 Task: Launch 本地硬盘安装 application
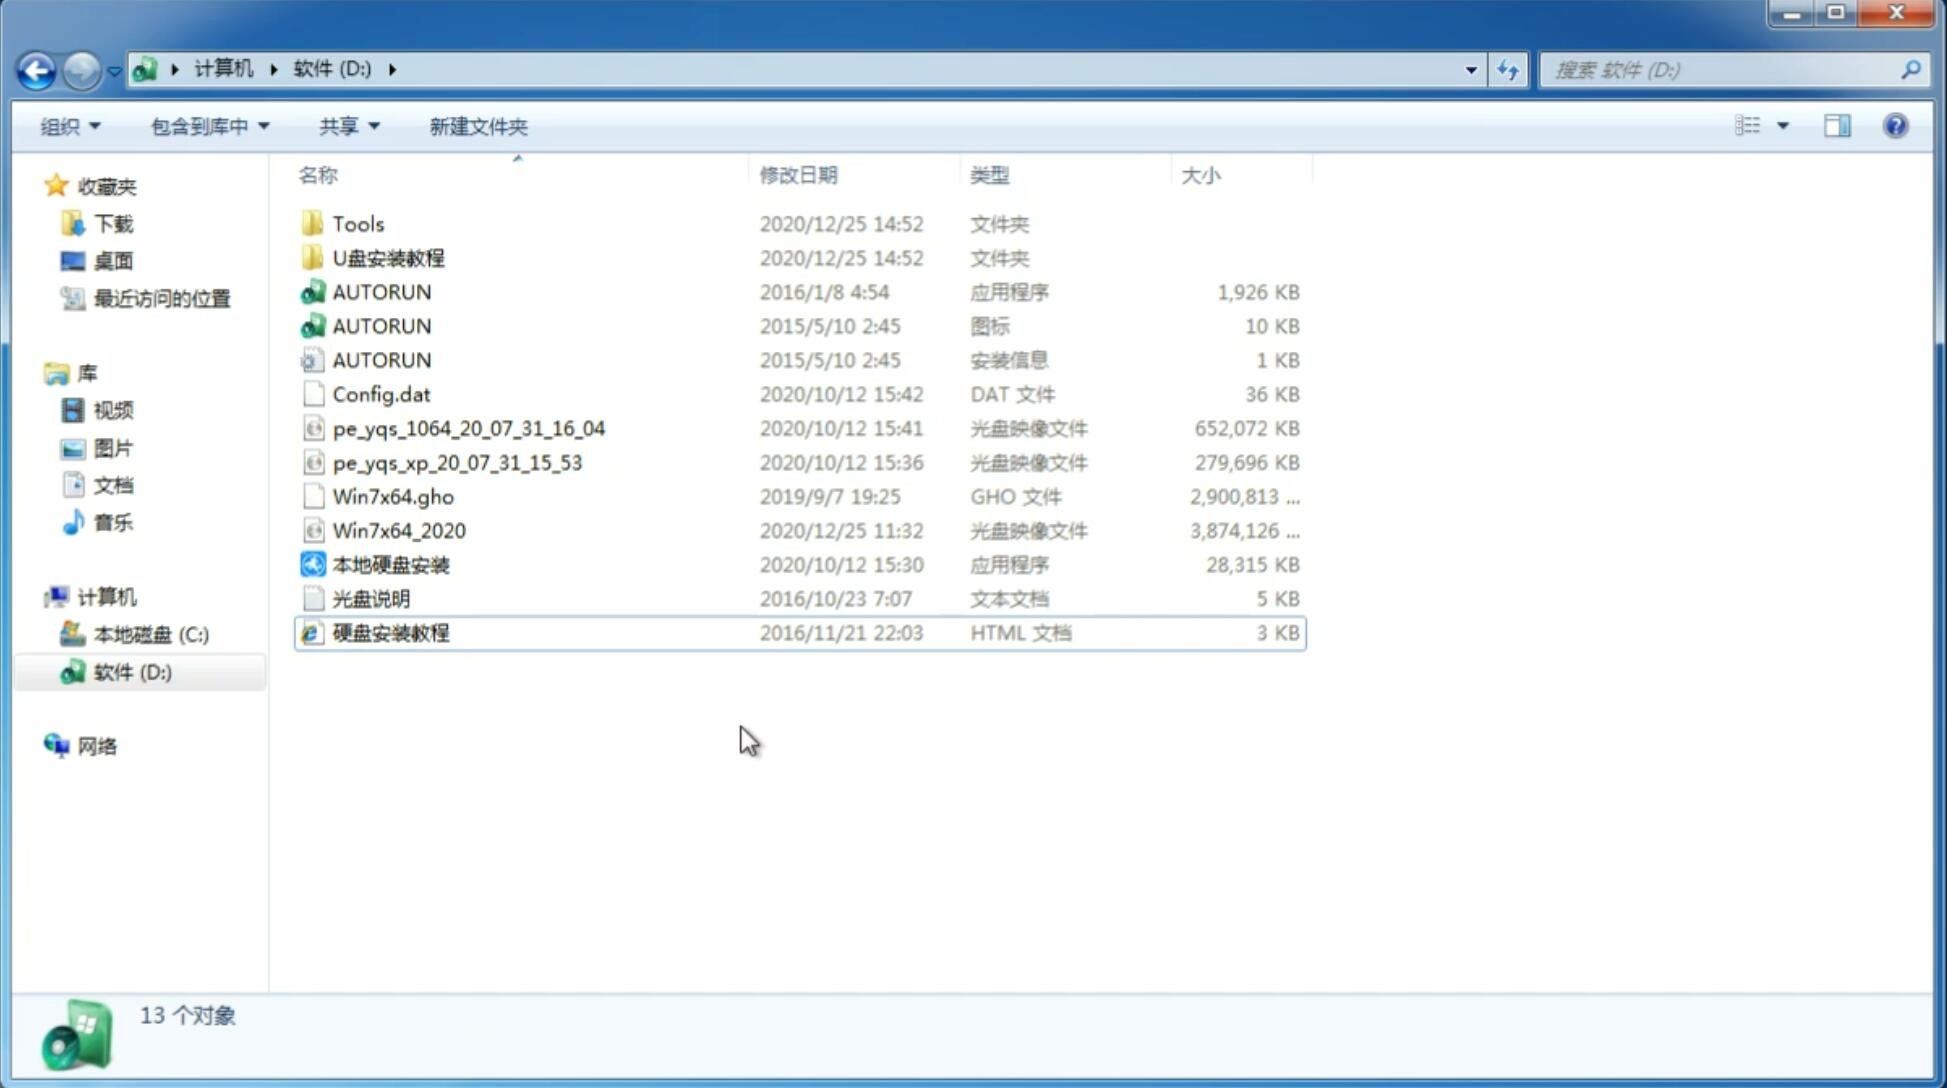click(x=390, y=564)
